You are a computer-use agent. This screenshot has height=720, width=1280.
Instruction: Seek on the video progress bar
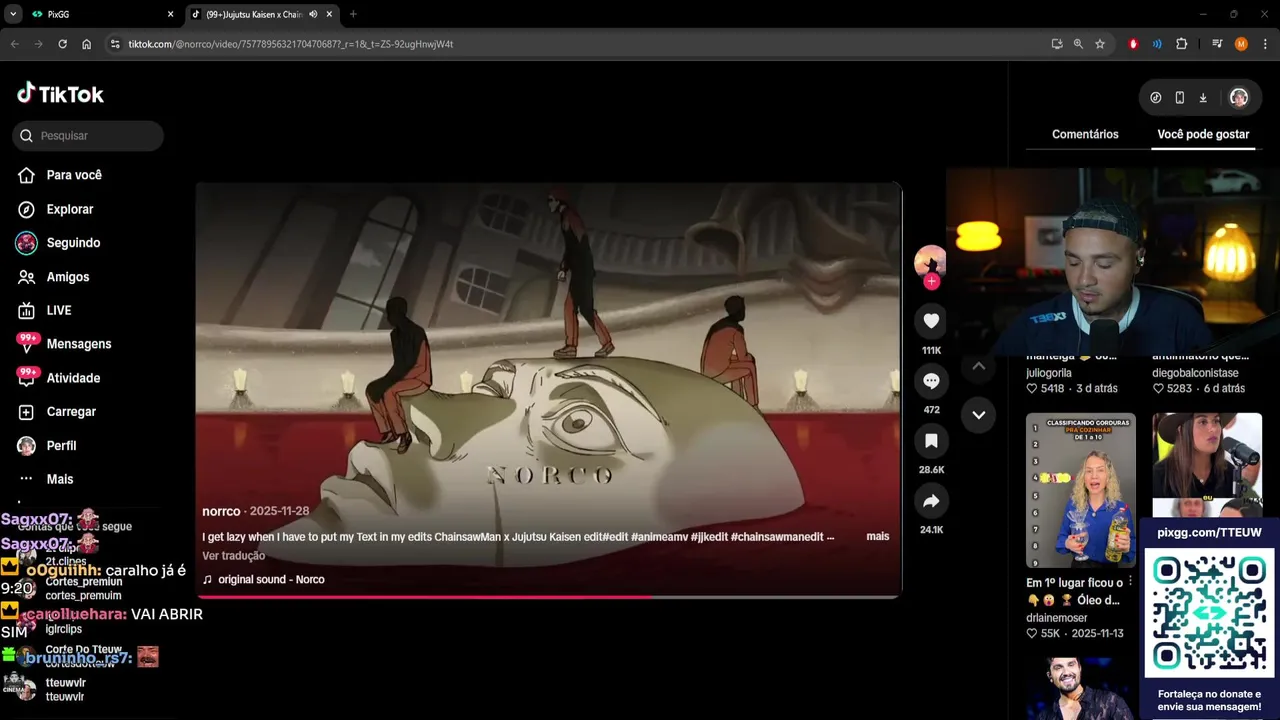click(x=549, y=597)
